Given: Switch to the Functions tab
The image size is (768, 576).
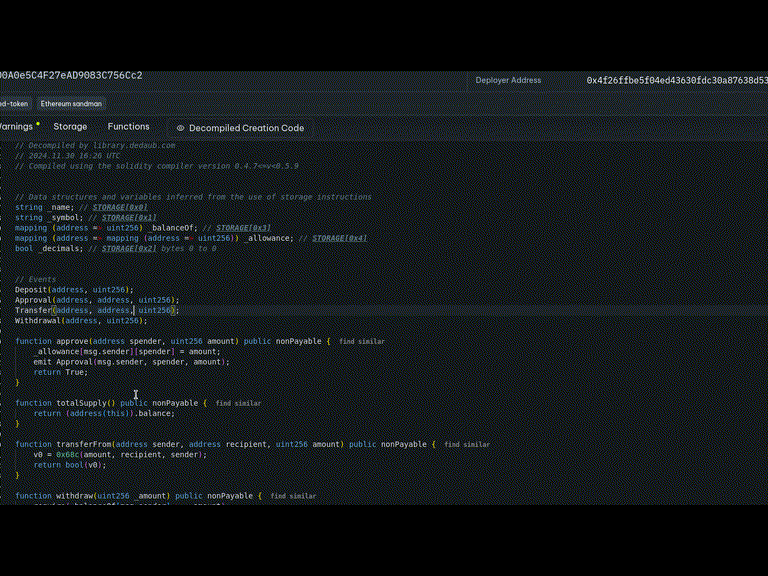Looking at the screenshot, I should [128, 127].
